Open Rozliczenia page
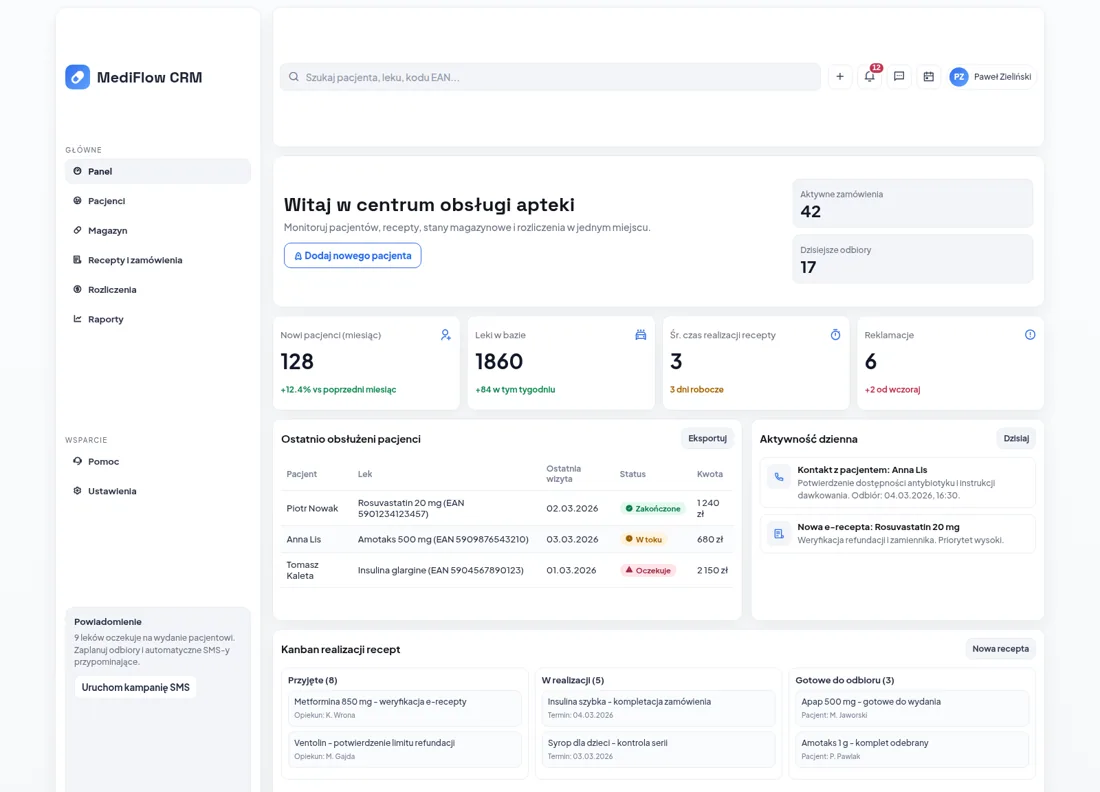 [x=158, y=289]
